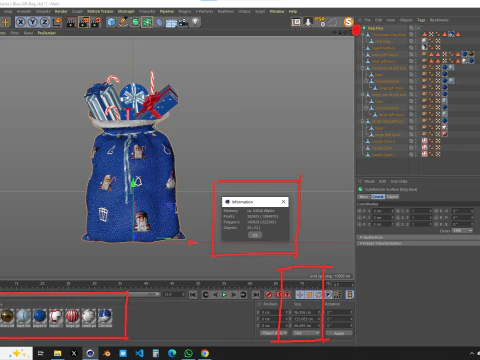Select the Candy Cane.2 object
480x360 pixels.
(x=383, y=141)
